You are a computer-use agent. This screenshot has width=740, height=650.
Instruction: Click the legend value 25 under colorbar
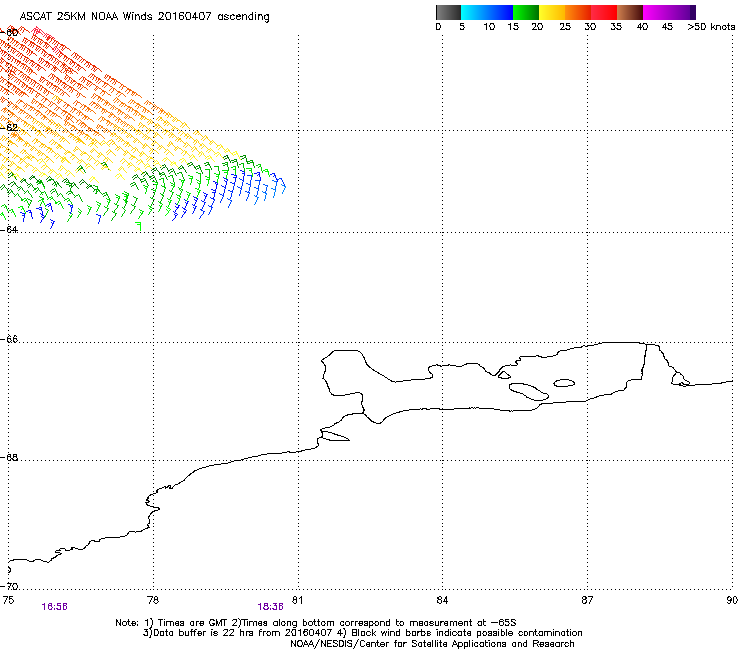pyautogui.click(x=565, y=27)
